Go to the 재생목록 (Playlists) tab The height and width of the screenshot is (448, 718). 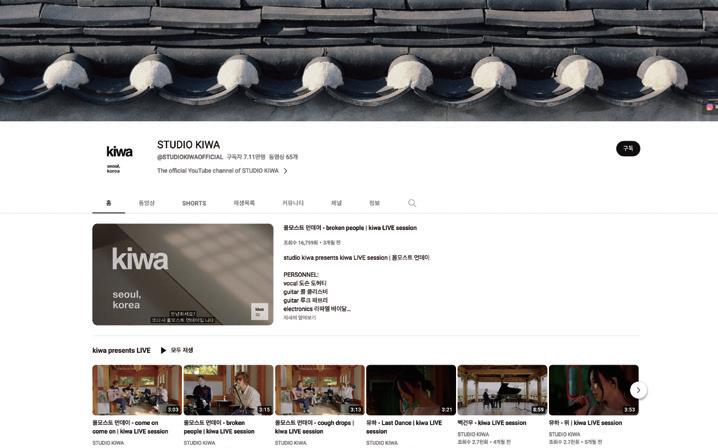[x=244, y=203]
